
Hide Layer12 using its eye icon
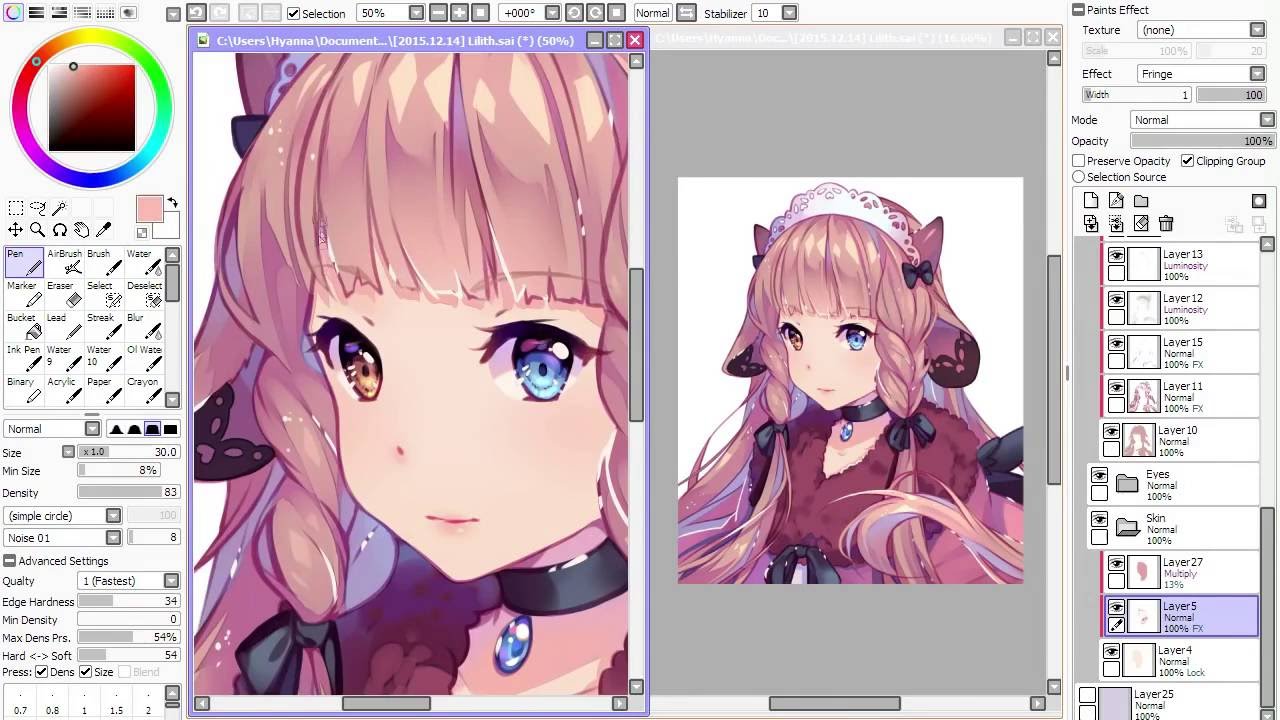click(x=1116, y=298)
